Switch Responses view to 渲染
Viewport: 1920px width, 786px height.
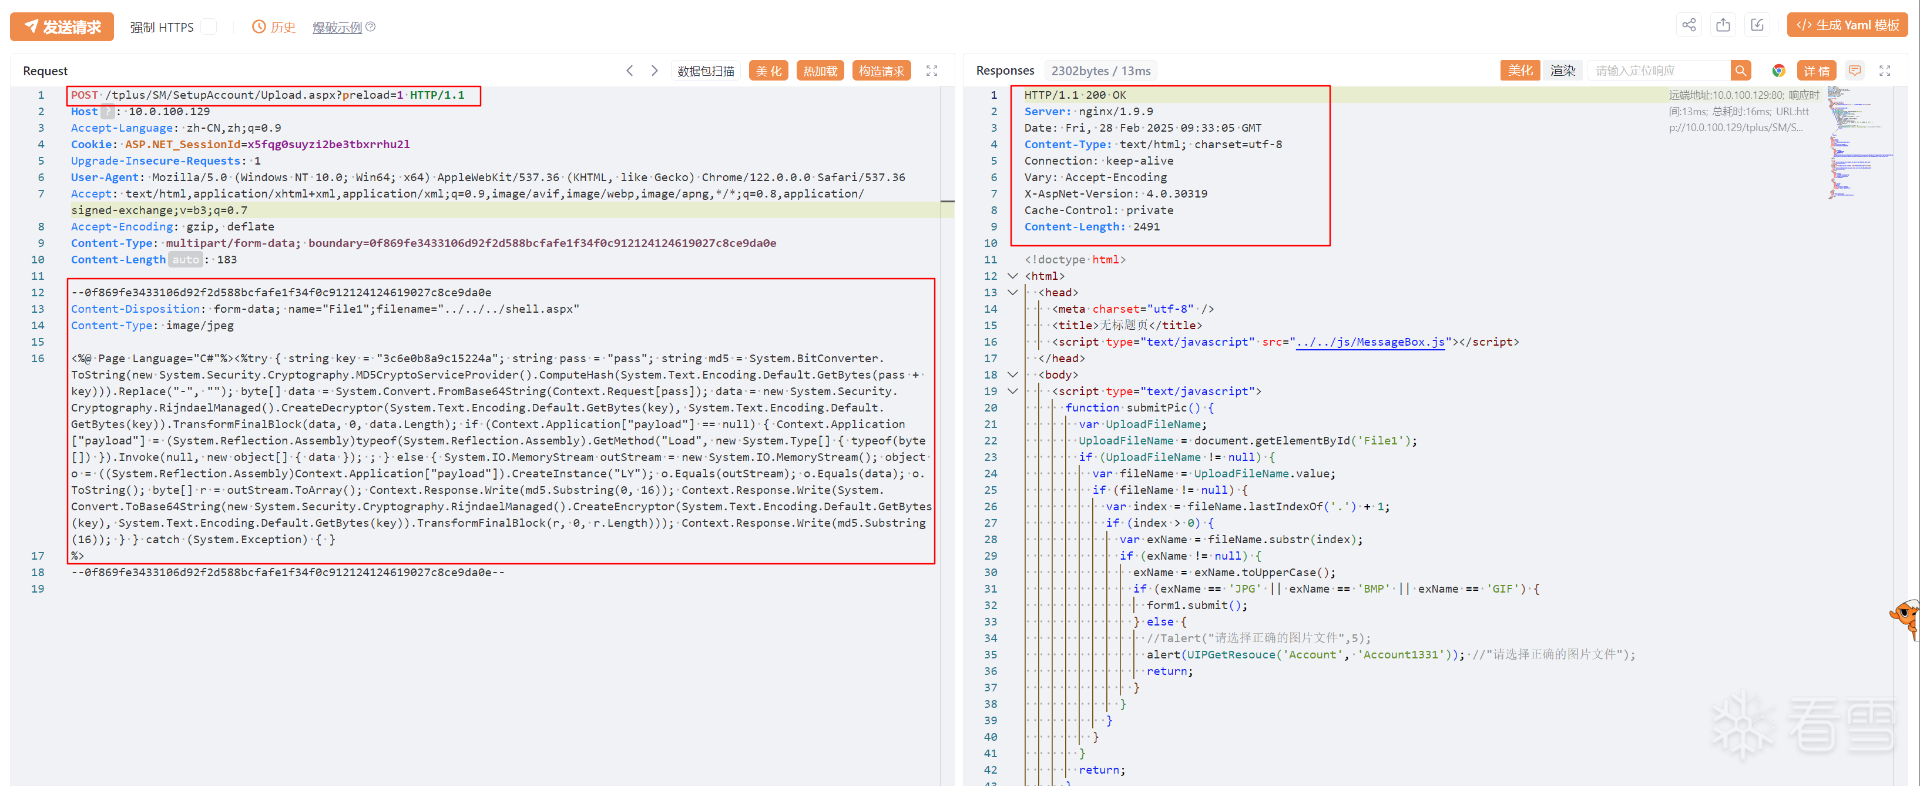click(x=1563, y=71)
